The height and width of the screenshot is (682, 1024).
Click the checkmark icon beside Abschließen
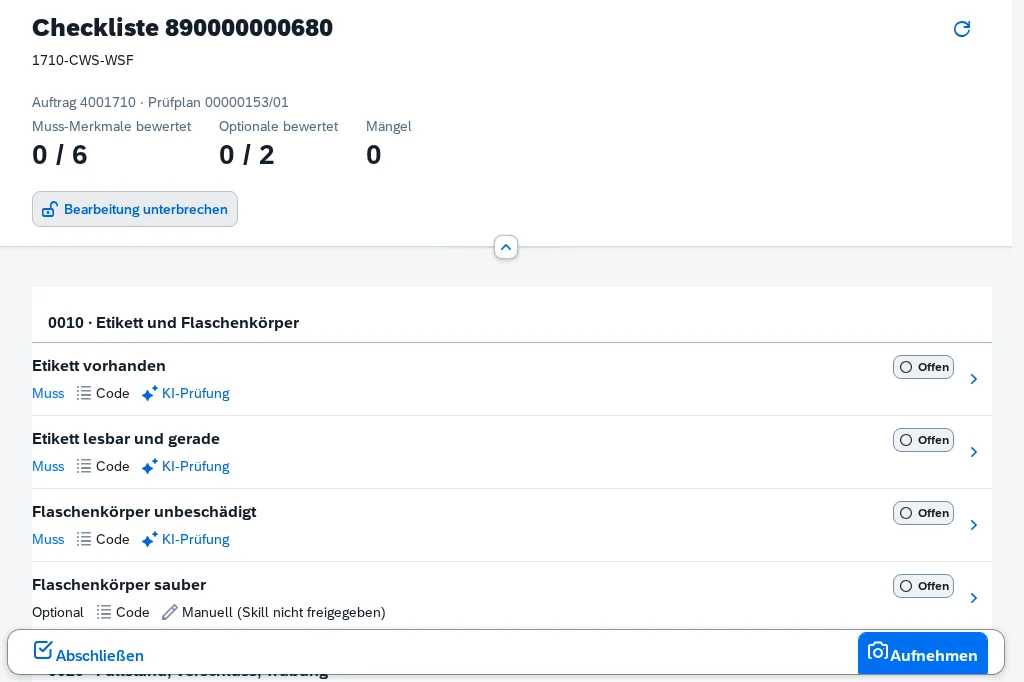[x=42, y=650]
